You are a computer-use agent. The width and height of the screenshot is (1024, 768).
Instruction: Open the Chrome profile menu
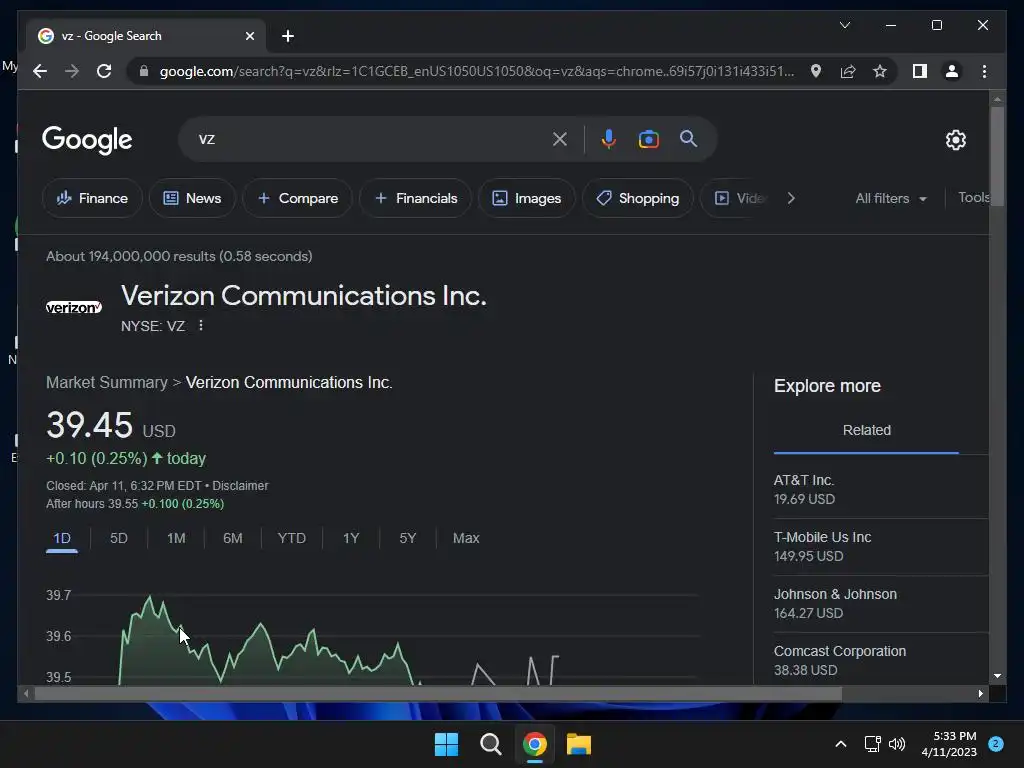952,71
